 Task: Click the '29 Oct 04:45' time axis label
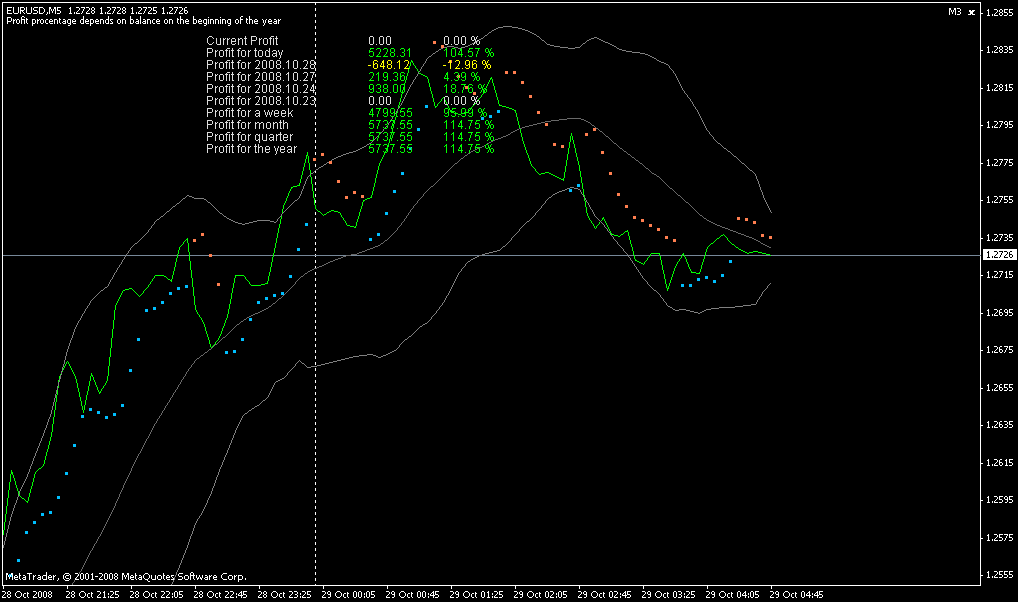[797, 595]
